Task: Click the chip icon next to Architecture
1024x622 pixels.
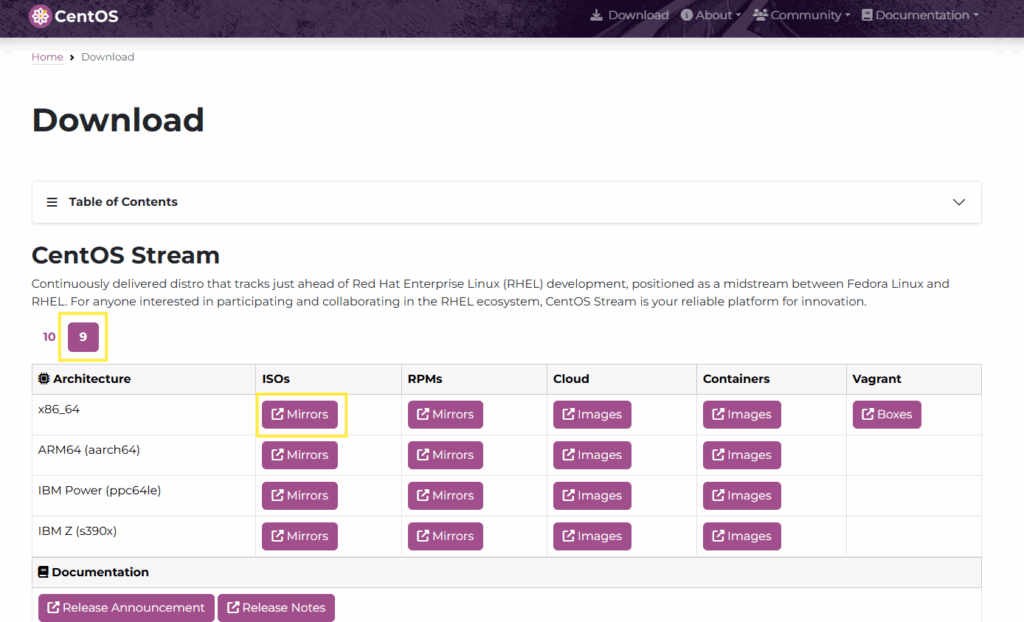Action: coord(44,379)
